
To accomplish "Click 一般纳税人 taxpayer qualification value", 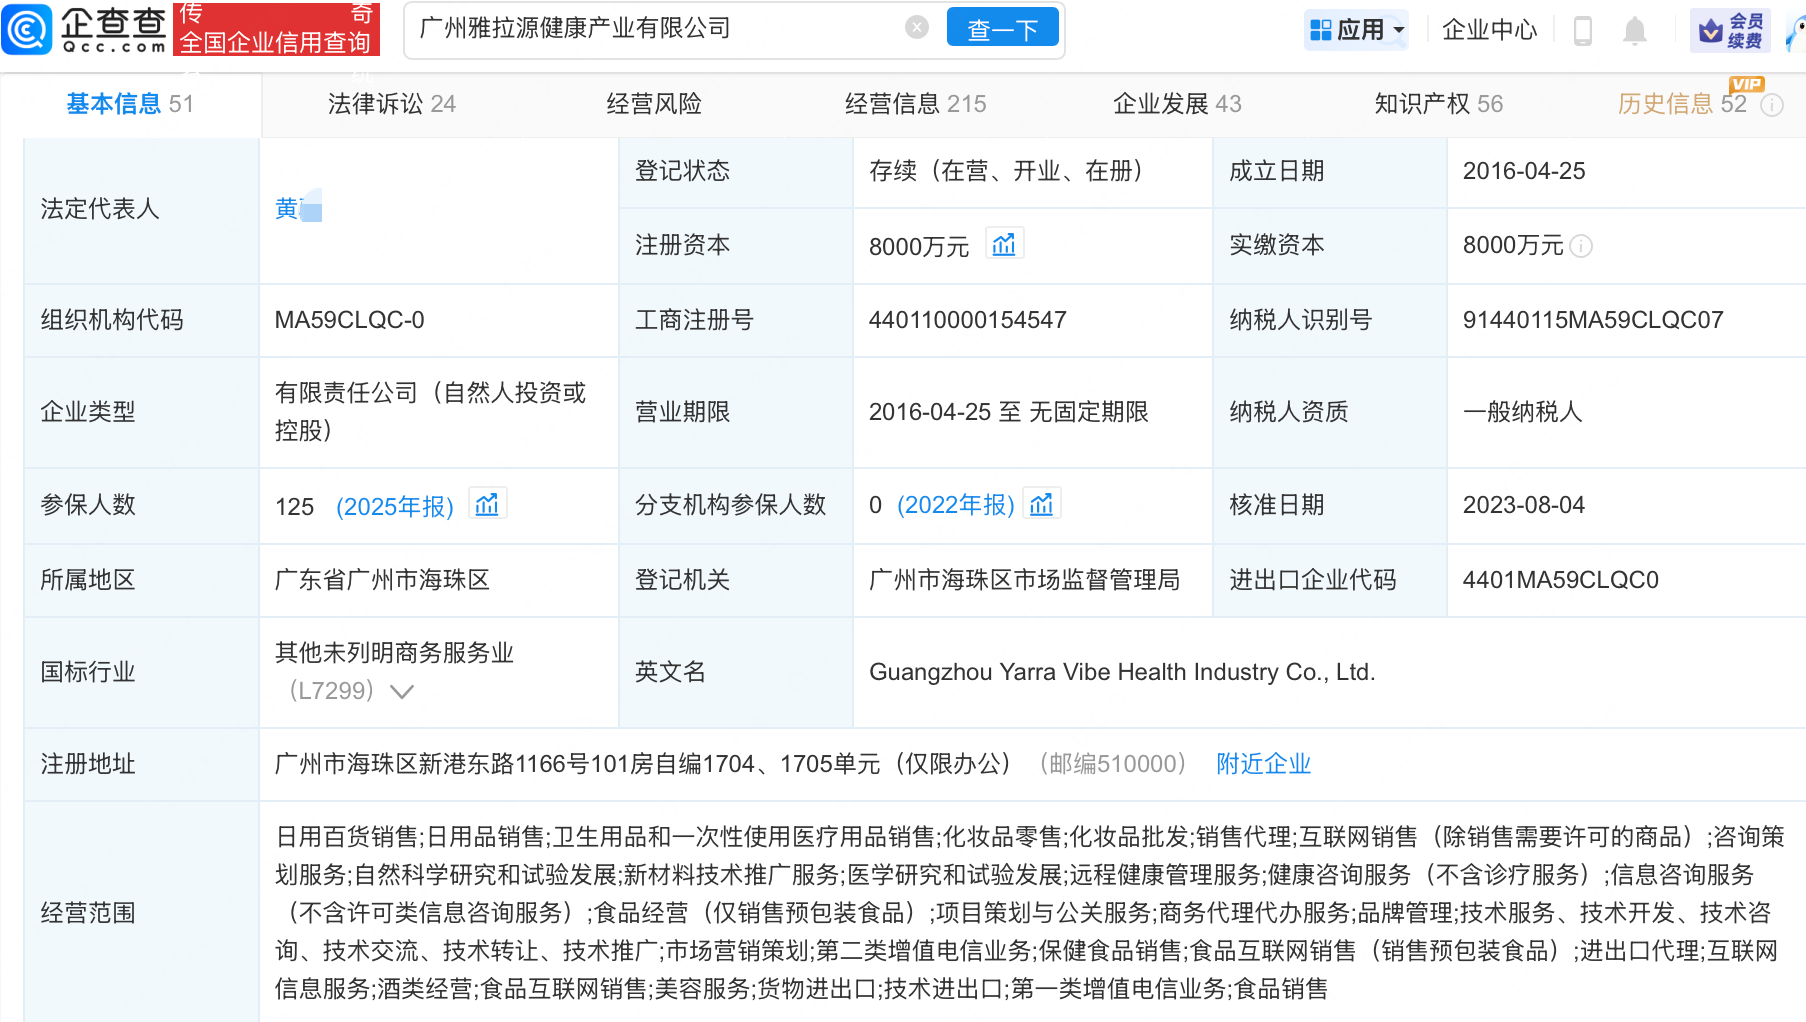I will pos(1523,412).
